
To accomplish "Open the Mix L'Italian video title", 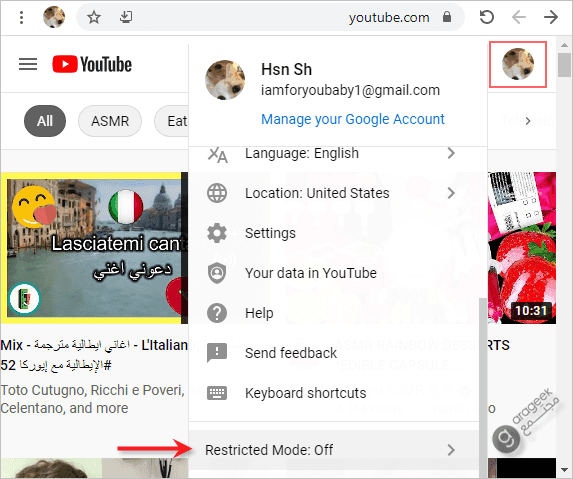I will 94,355.
